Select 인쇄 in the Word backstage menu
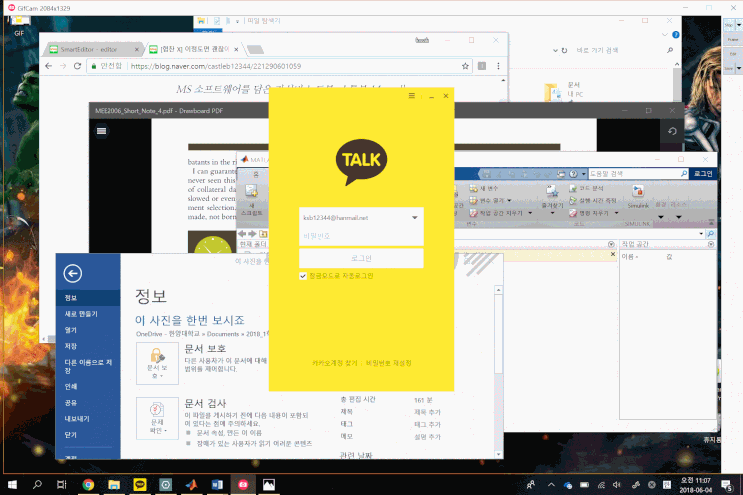743x495 pixels. [x=71, y=387]
